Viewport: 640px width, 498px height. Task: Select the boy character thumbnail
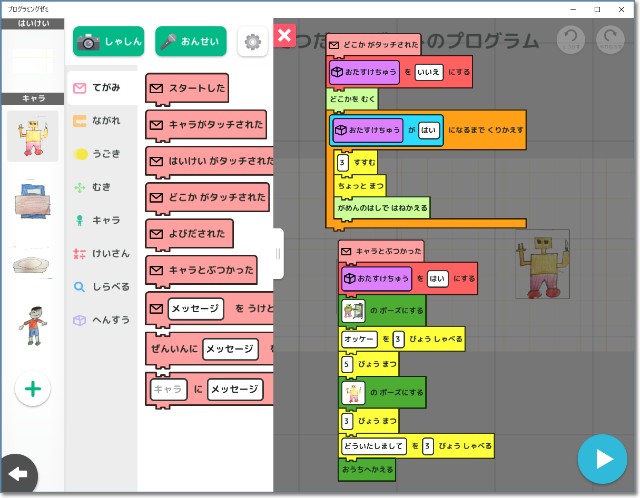click(32, 325)
